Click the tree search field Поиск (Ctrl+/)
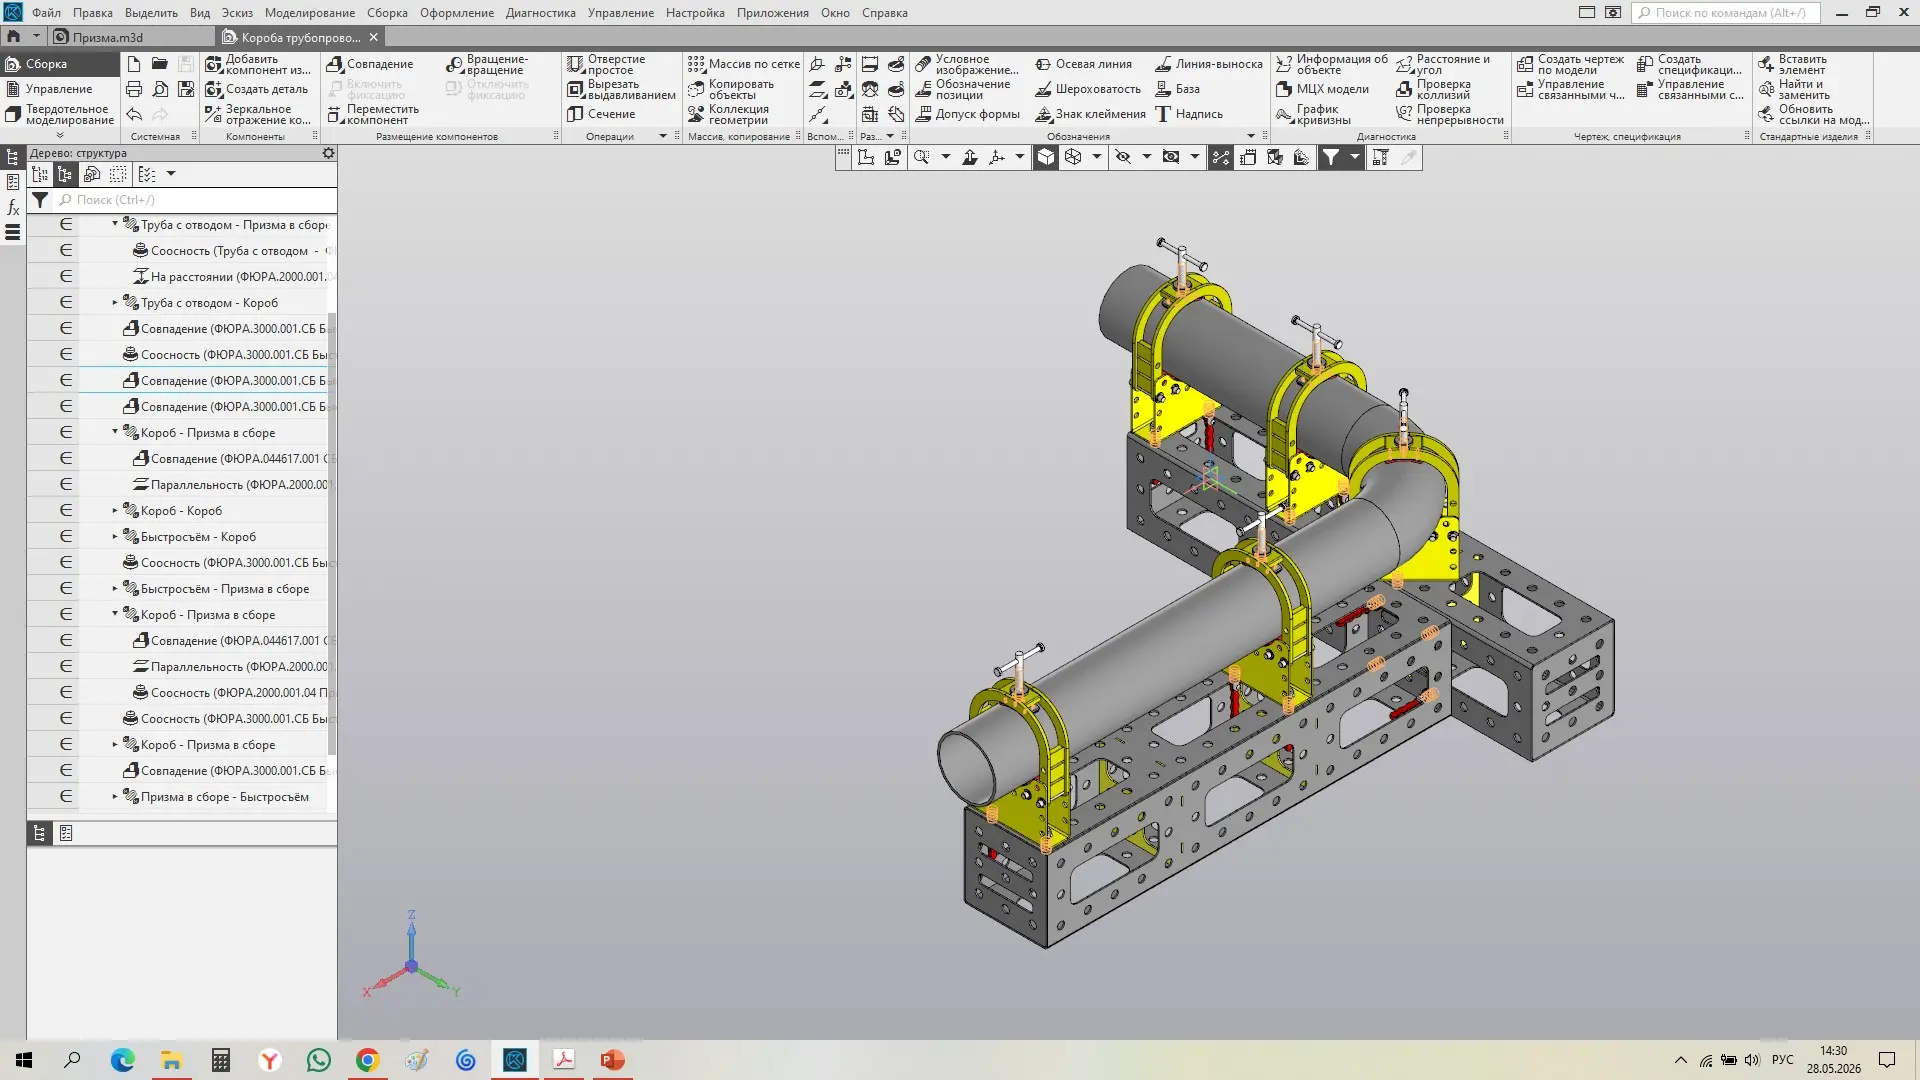Viewport: 1920px width, 1080px height. (x=196, y=200)
